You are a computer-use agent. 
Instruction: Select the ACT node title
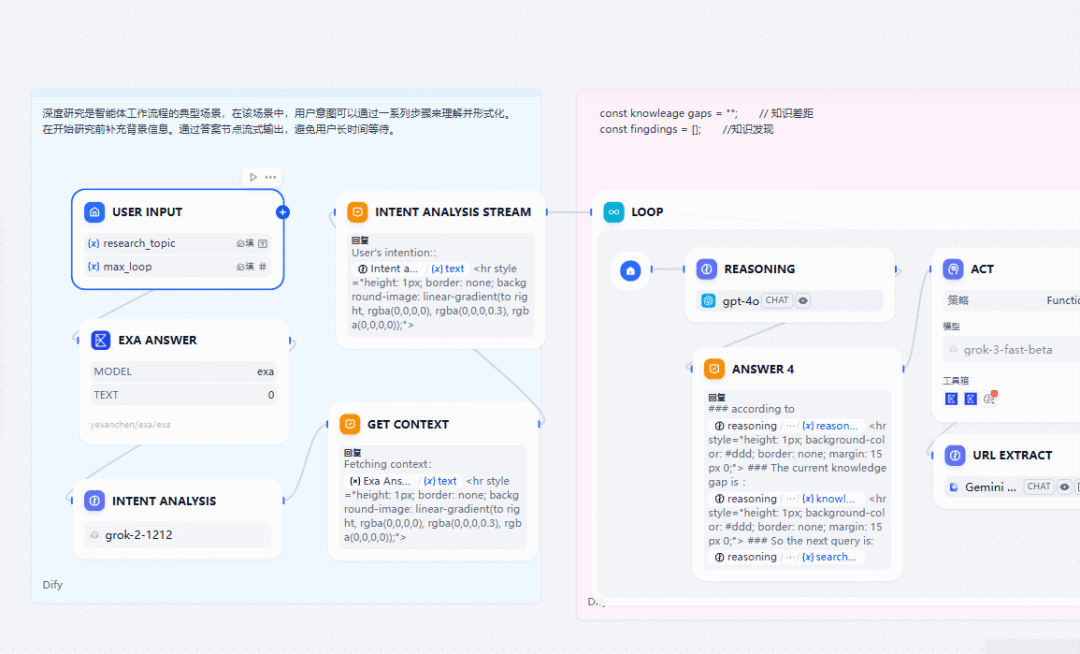[982, 269]
